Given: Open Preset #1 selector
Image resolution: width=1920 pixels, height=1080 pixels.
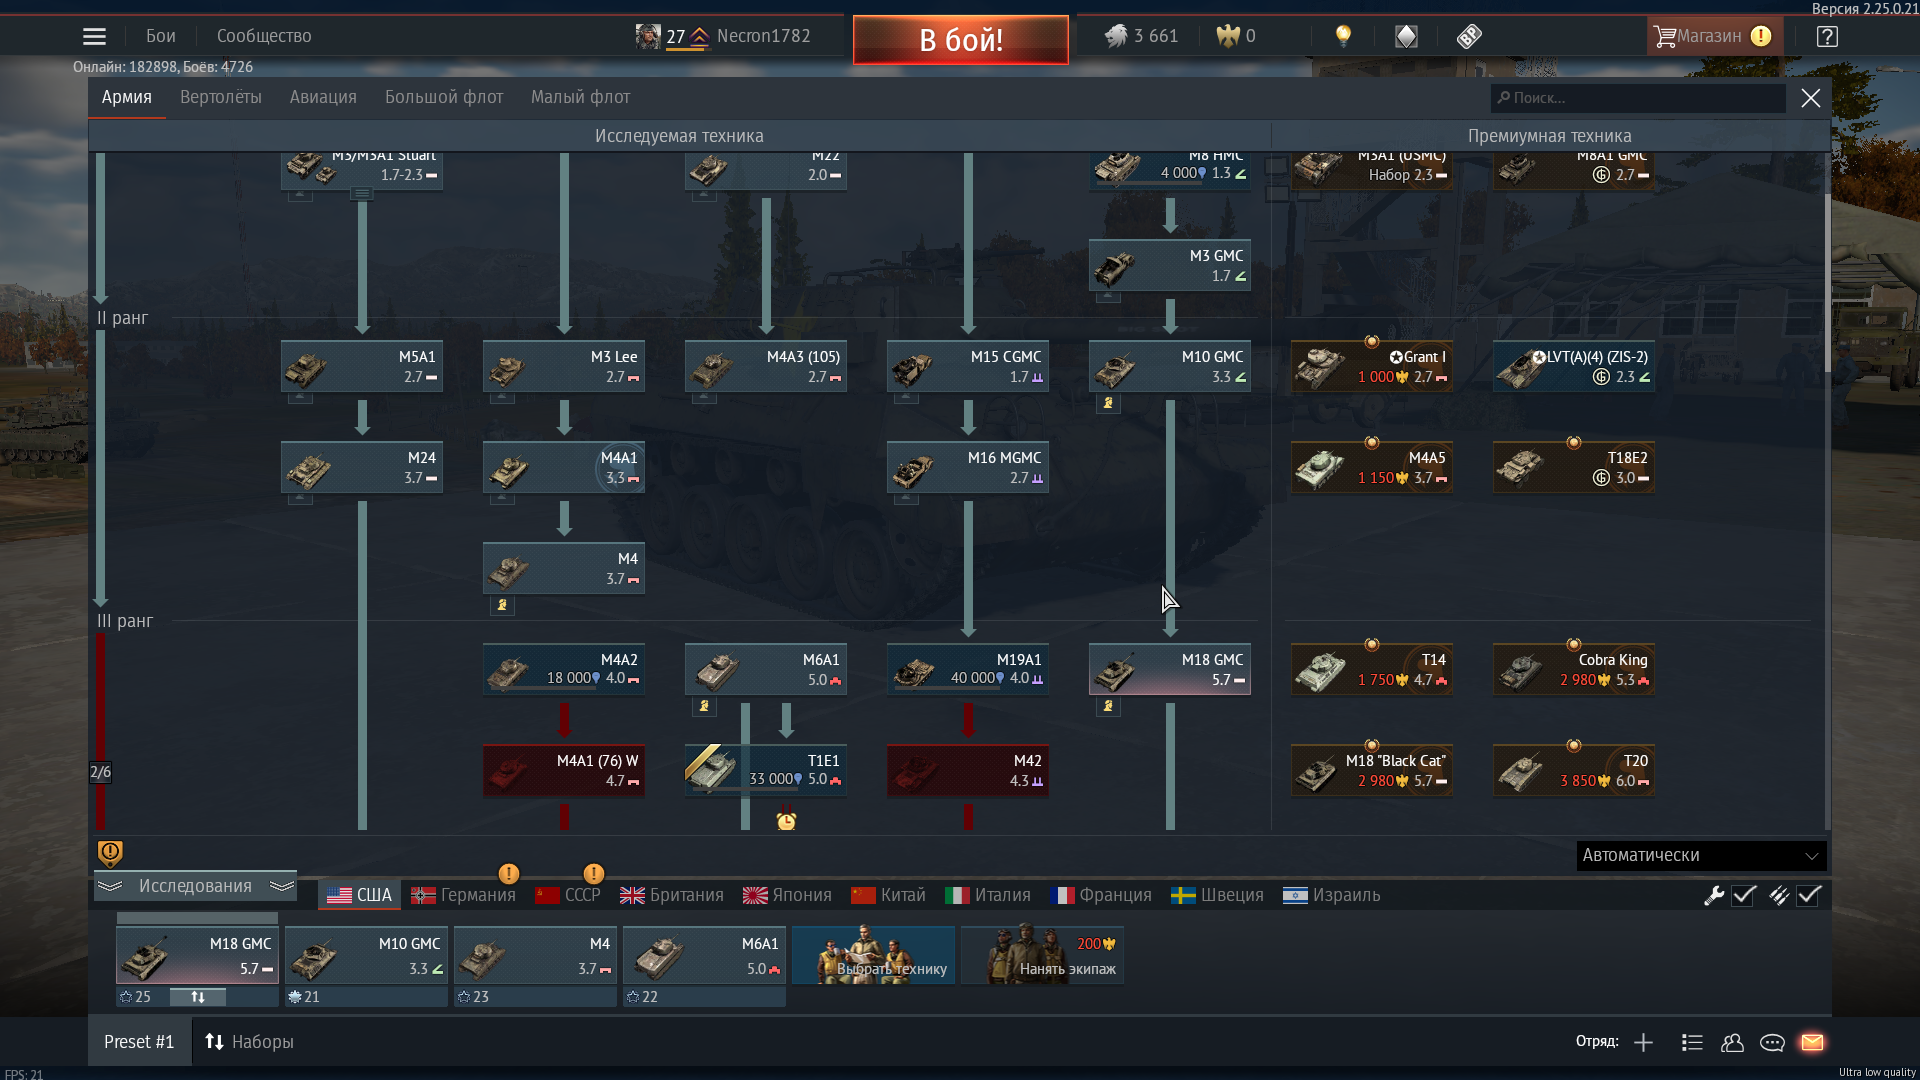Looking at the screenshot, I should coord(139,1043).
